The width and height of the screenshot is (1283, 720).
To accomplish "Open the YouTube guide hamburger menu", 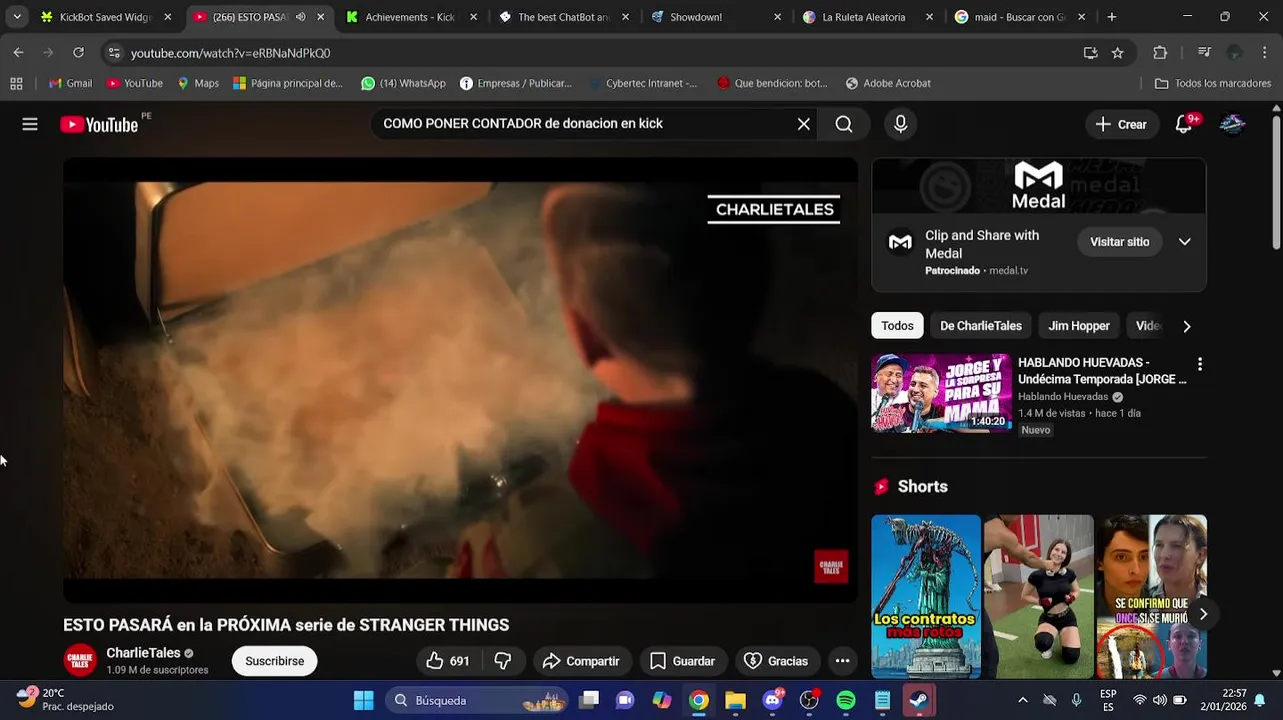I will point(30,124).
